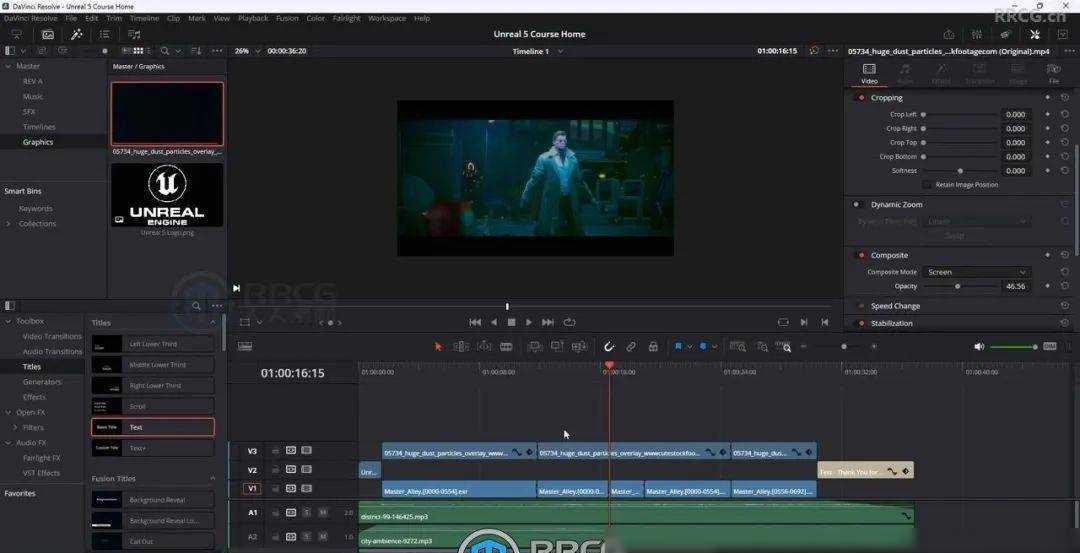Screen dimensions: 1080x553
Task: Collapse the Master bin tree
Action: [x=8, y=66]
